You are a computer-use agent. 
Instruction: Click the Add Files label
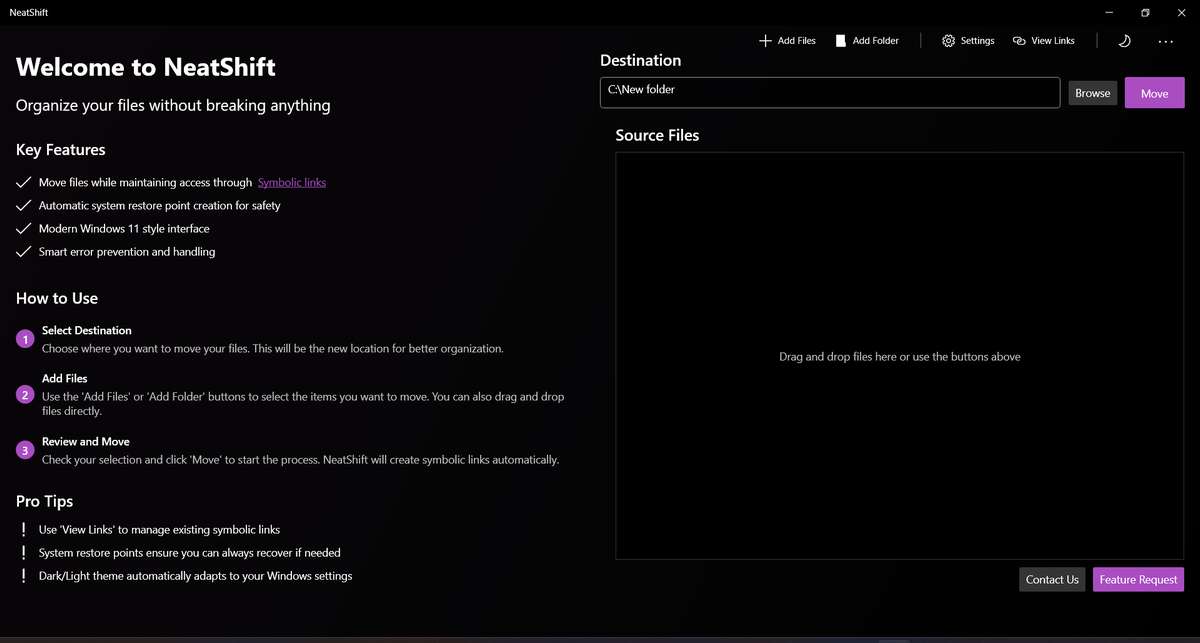[x=797, y=41]
